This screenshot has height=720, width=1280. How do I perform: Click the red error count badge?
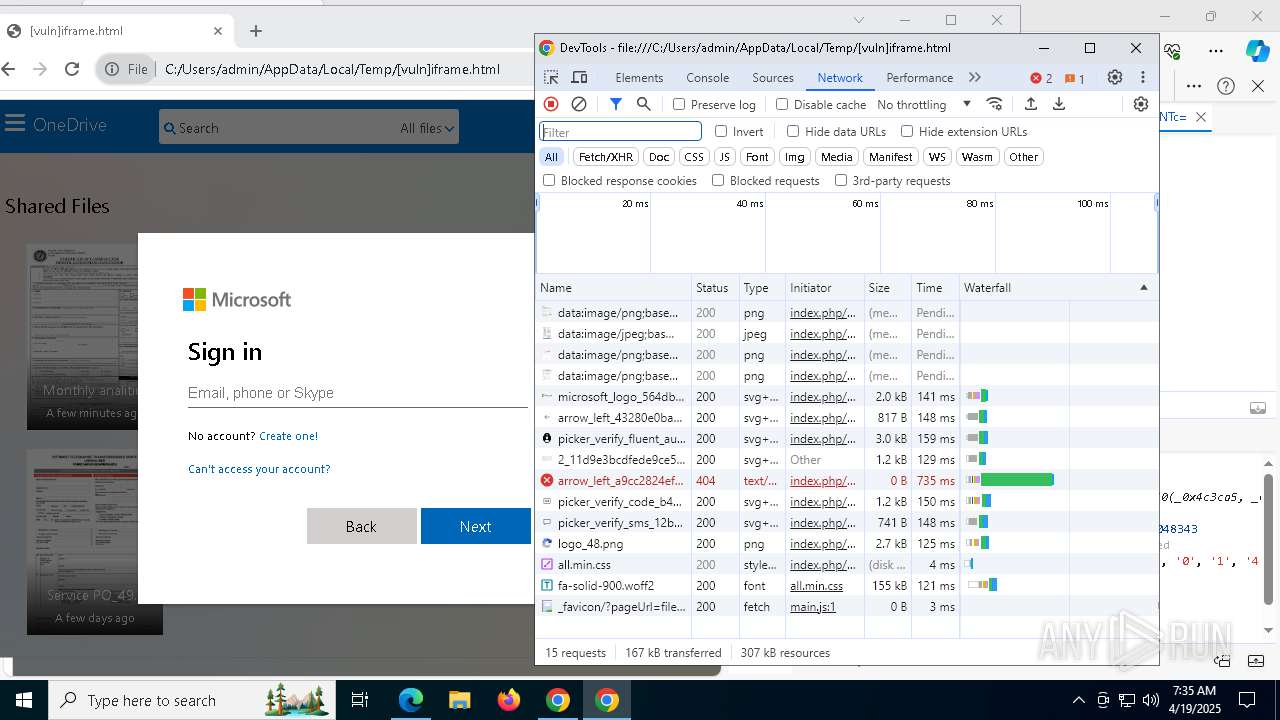tap(1041, 78)
